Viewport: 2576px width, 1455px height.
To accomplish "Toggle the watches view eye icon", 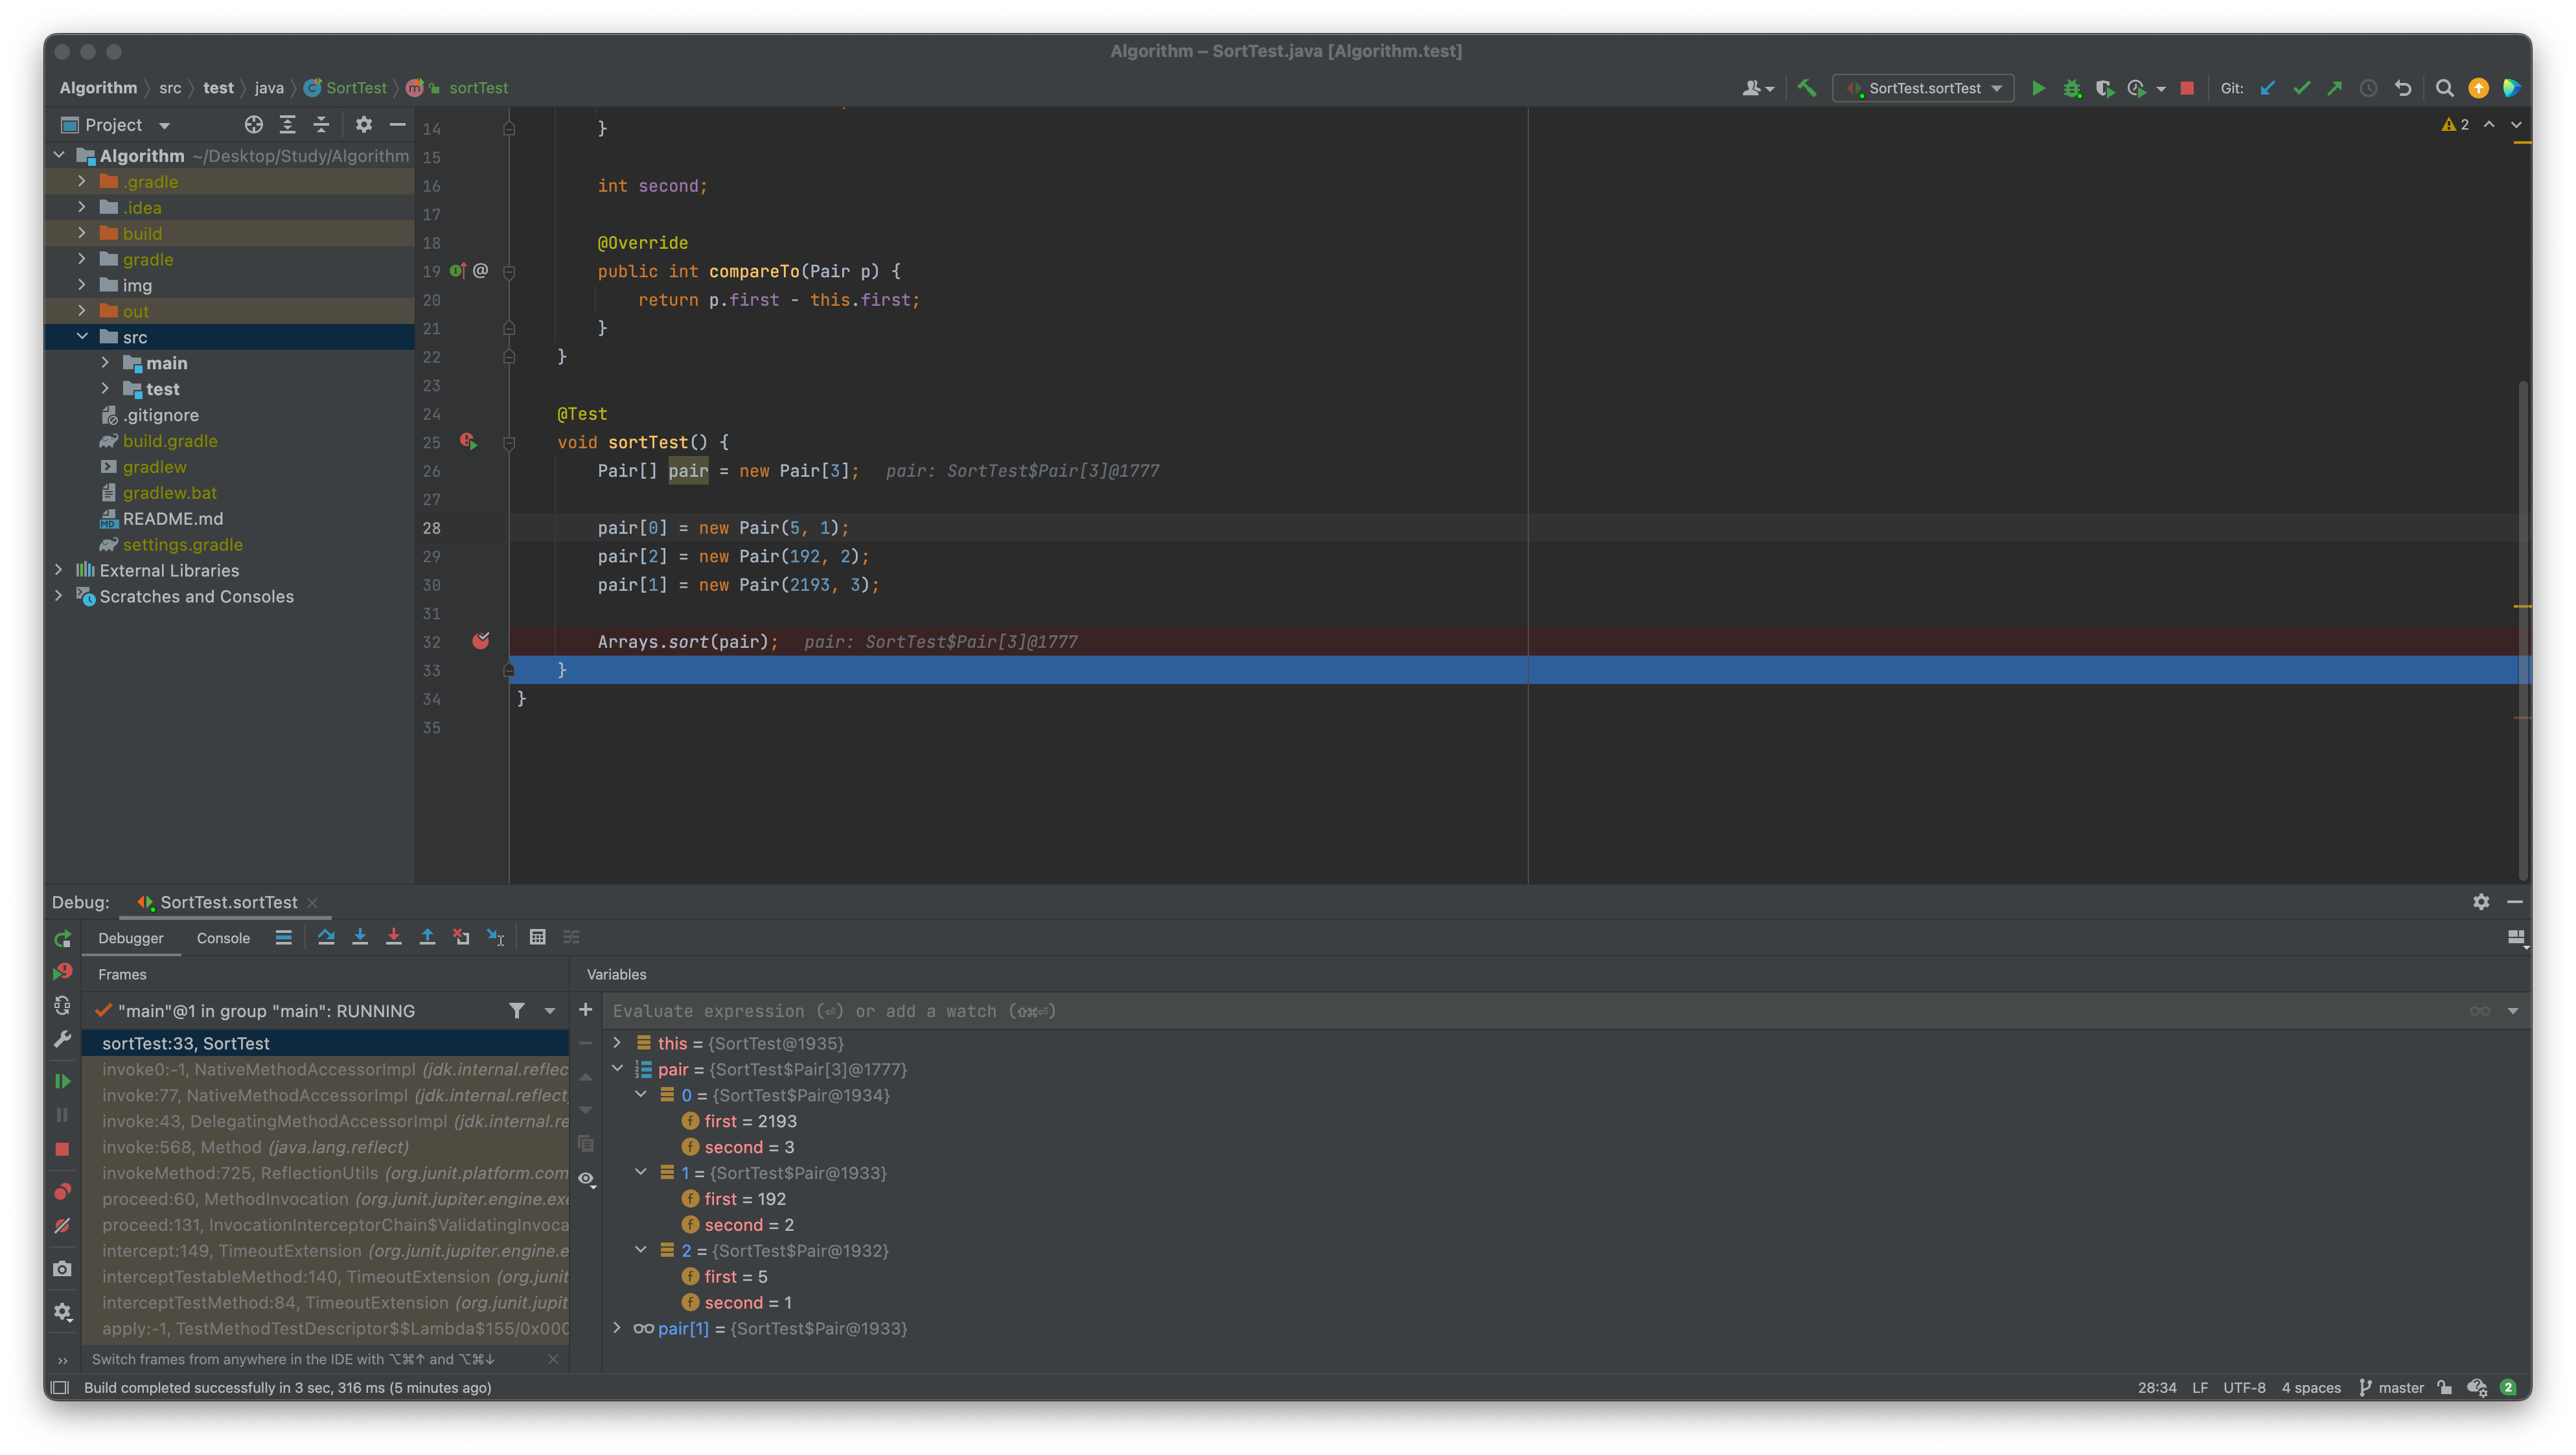I will pyautogui.click(x=587, y=1179).
